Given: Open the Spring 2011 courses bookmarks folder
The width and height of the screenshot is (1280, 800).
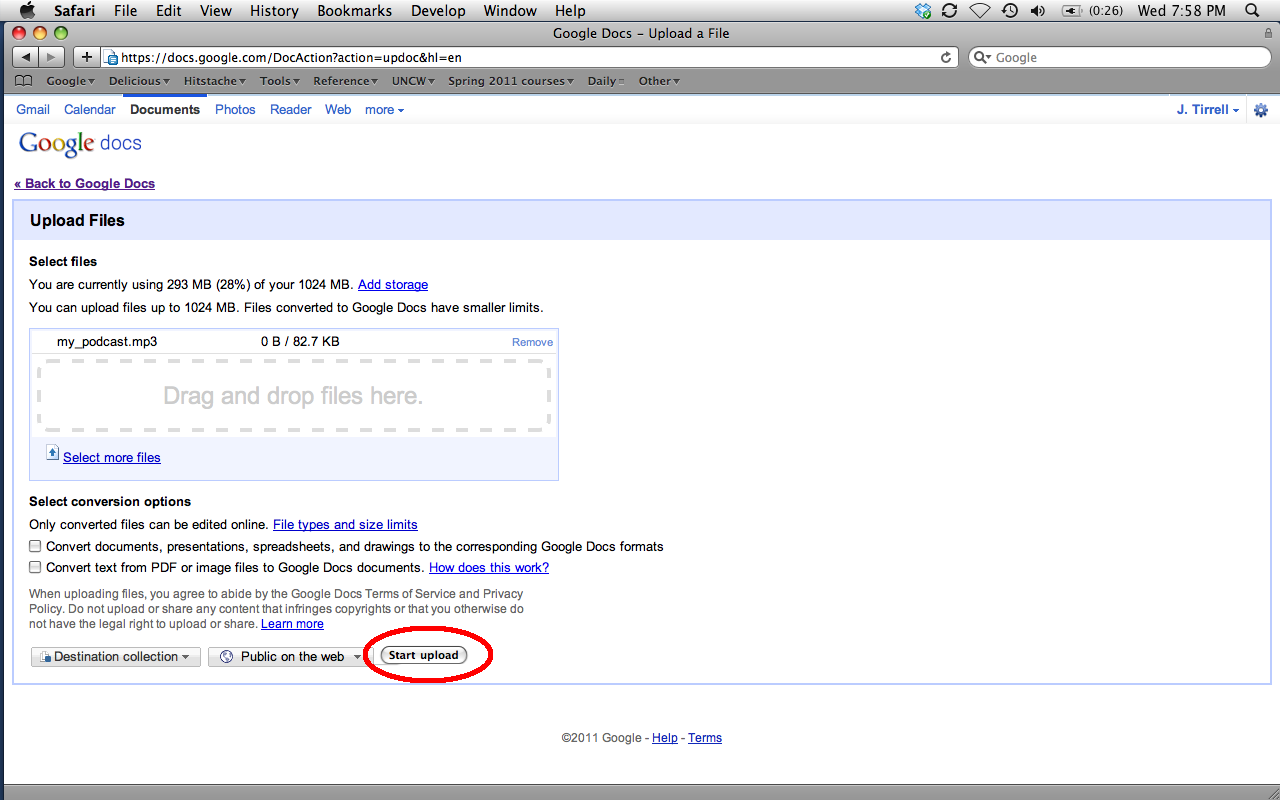Looking at the screenshot, I should (511, 81).
